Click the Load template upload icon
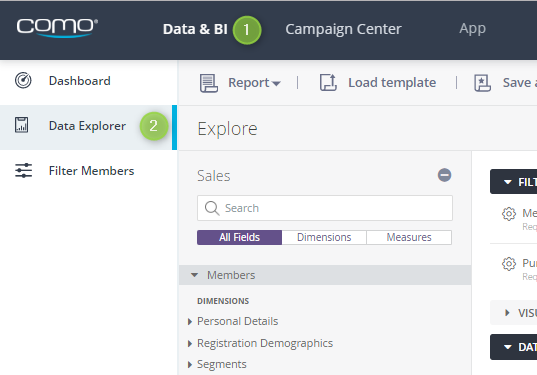The height and width of the screenshot is (375, 537). click(x=328, y=83)
